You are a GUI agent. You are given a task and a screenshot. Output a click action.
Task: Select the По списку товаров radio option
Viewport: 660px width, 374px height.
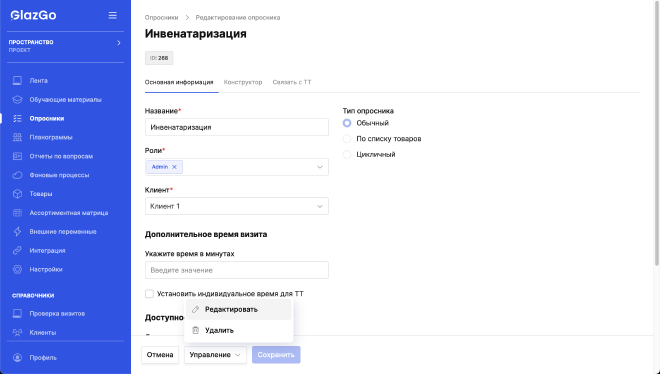(x=347, y=138)
